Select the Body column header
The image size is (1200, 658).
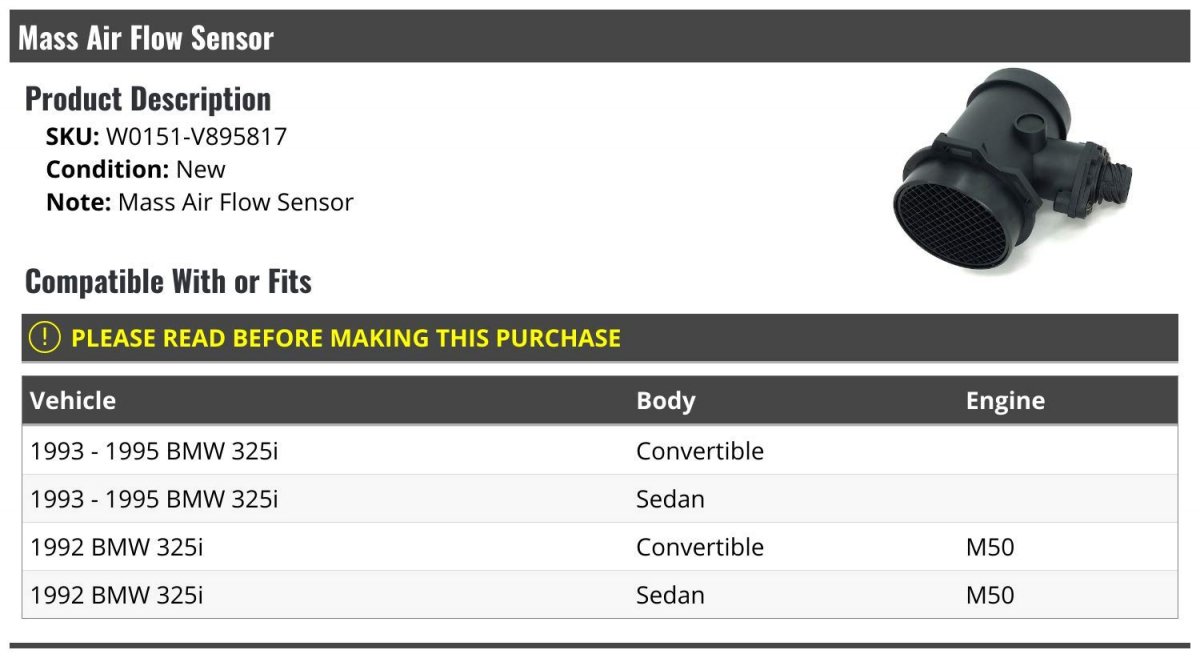click(x=666, y=401)
